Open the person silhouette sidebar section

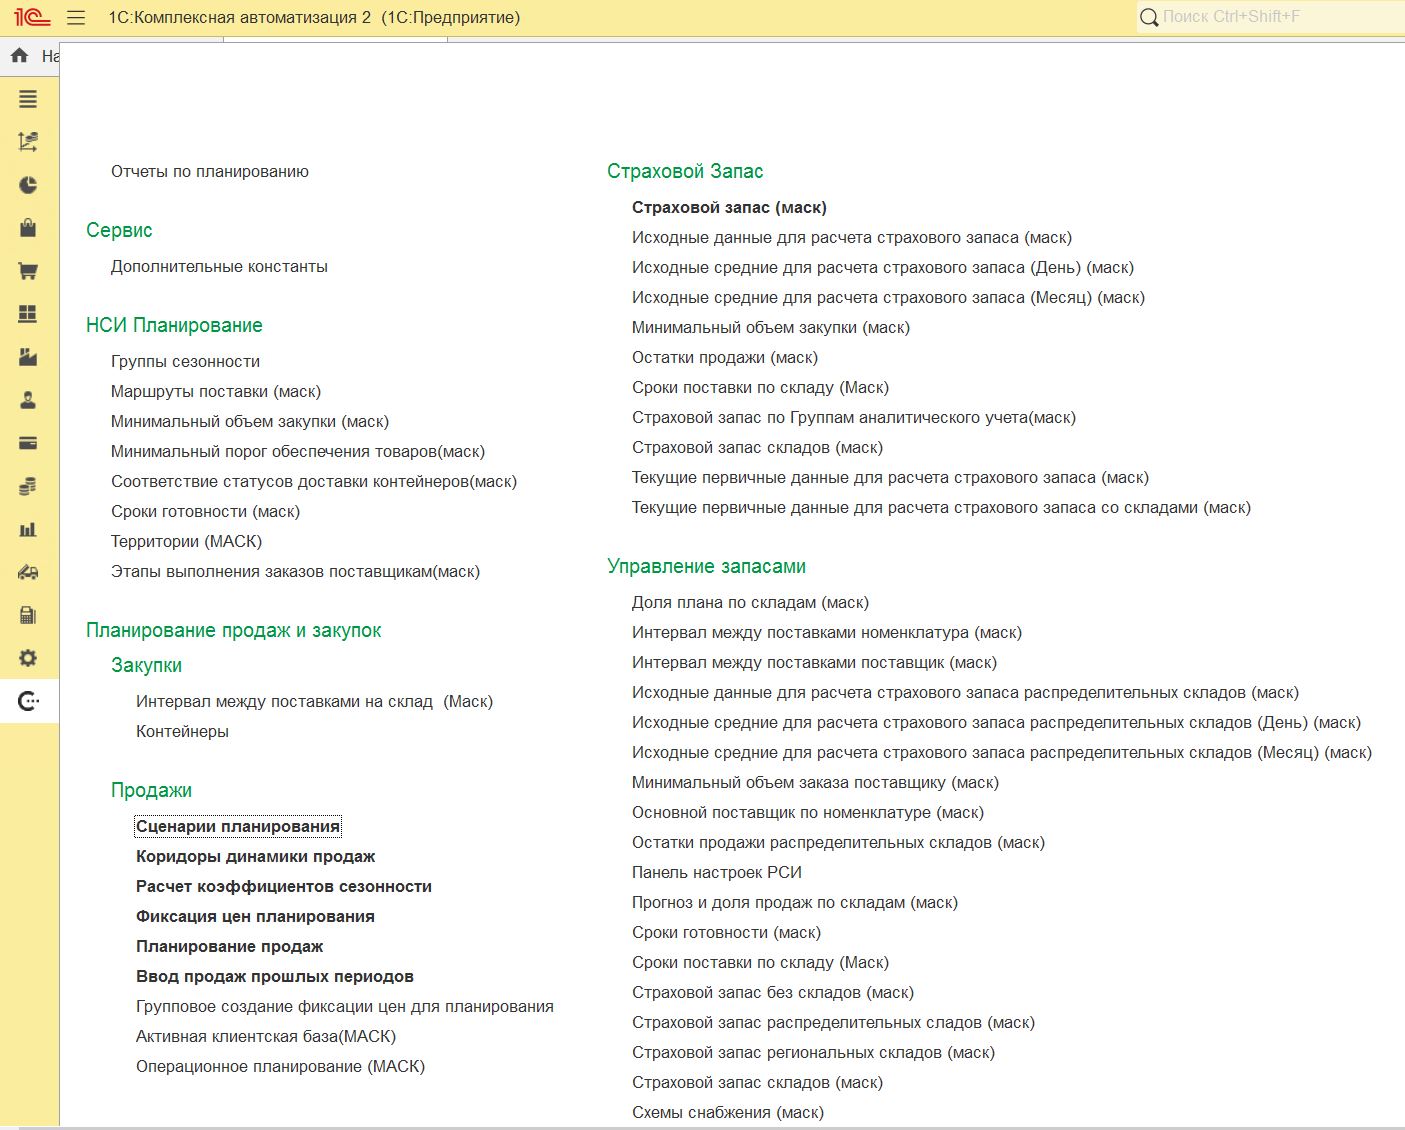click(28, 400)
